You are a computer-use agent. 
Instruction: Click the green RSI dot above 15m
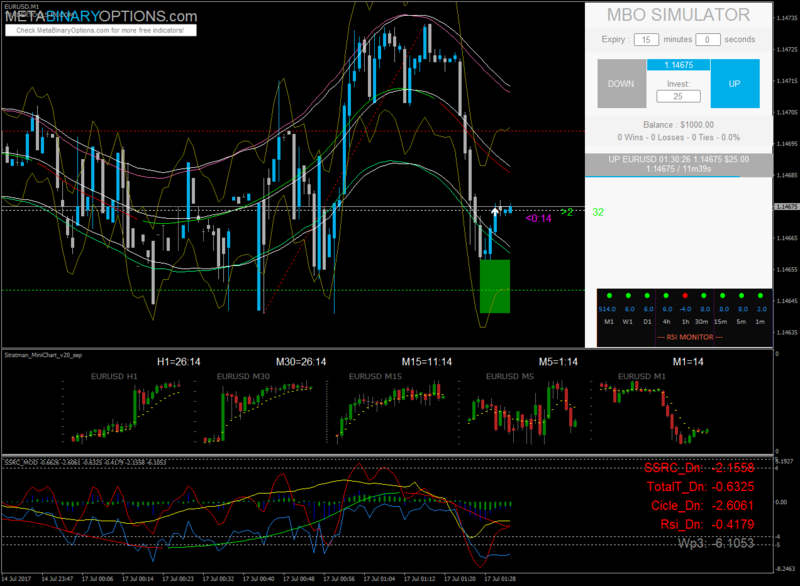[722, 295]
